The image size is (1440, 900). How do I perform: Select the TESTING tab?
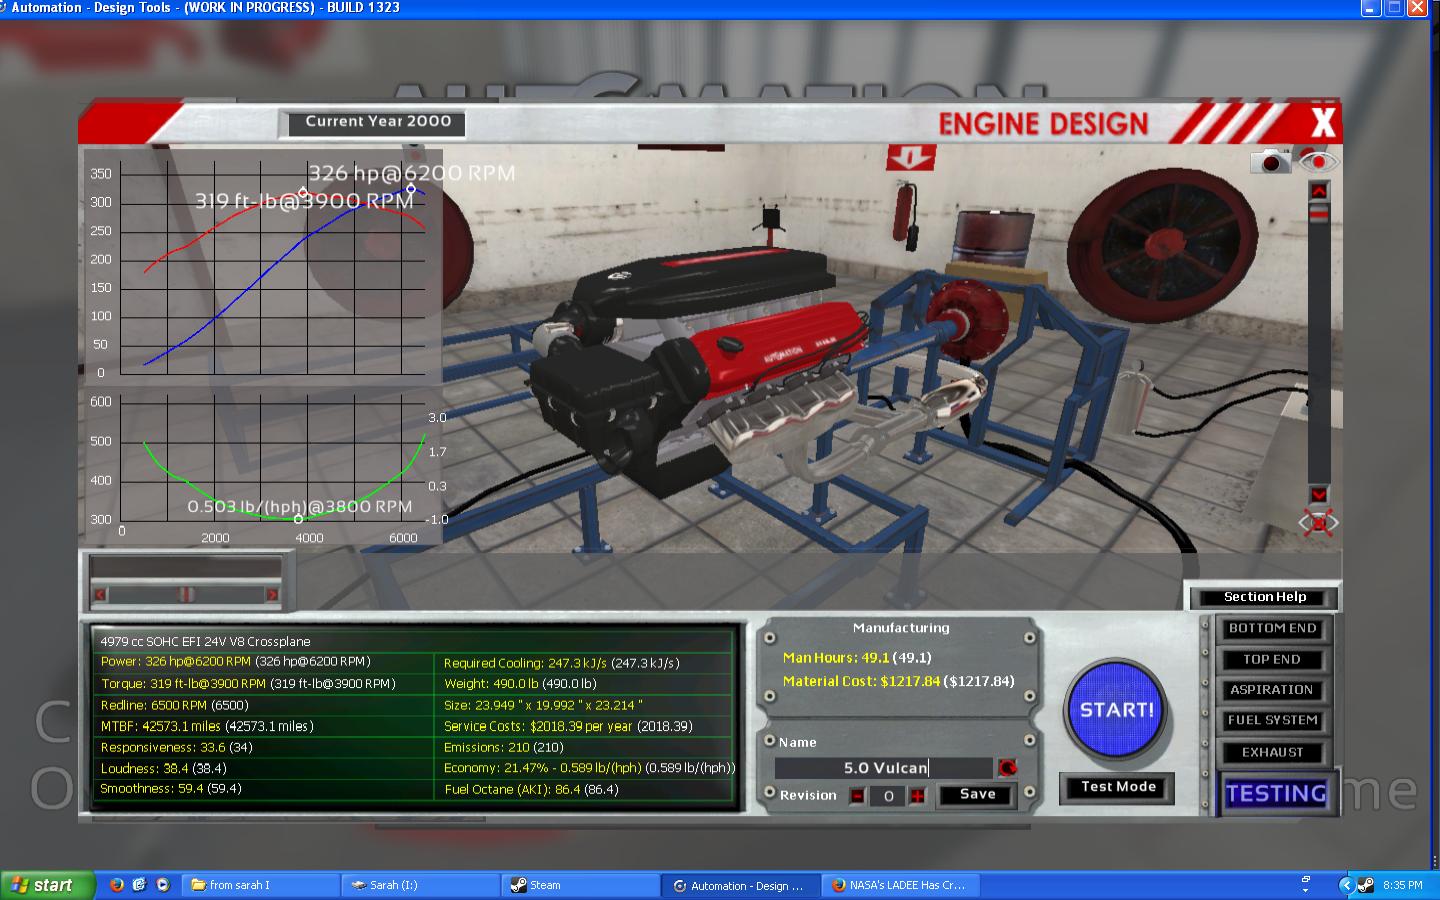pos(1276,793)
